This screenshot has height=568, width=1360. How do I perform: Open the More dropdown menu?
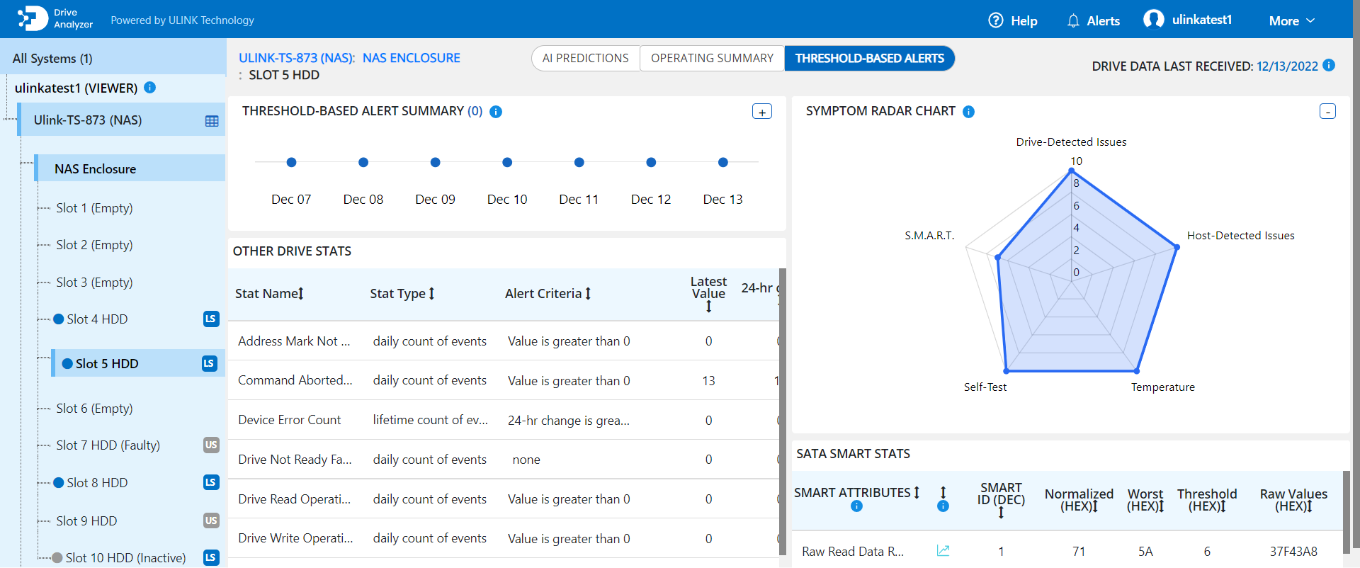[x=1292, y=20]
